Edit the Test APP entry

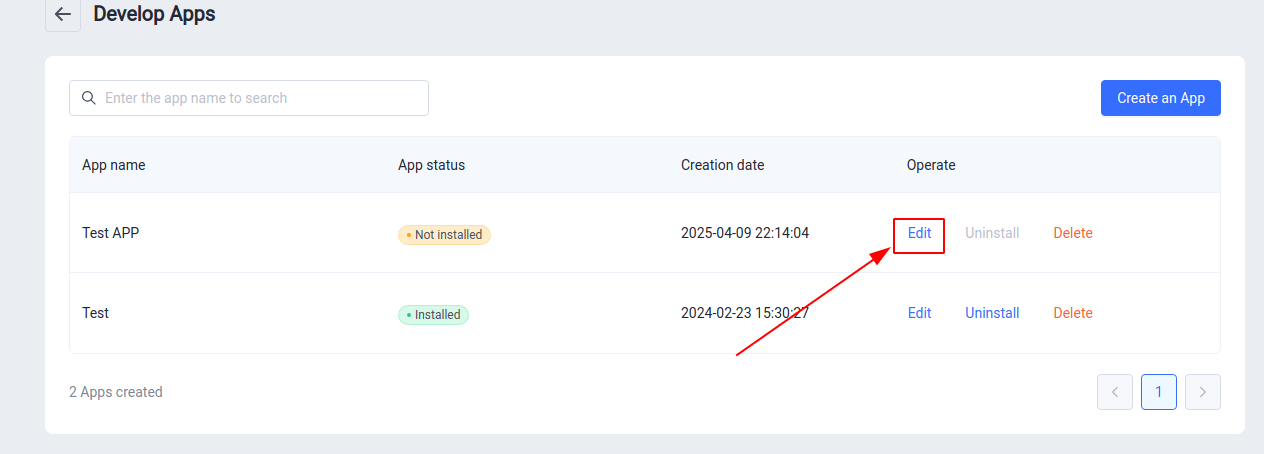(x=919, y=233)
